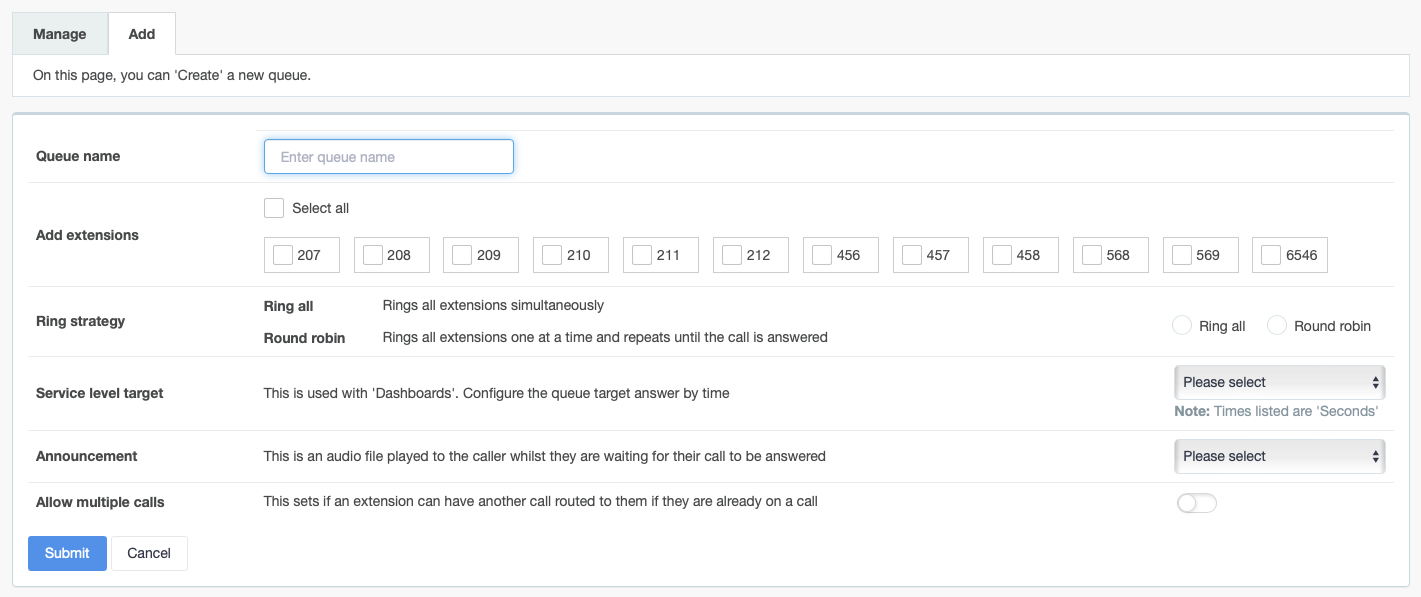Screen dimensions: 1421x597
Task: Check the extension 569 box
Action: pos(1182,255)
